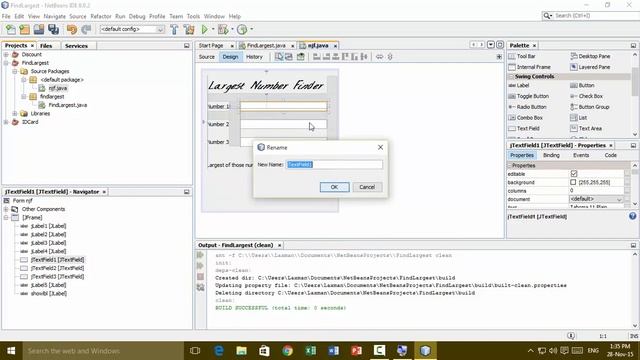Open help icon in Properties panel
640x360 pixels.
(632, 216)
